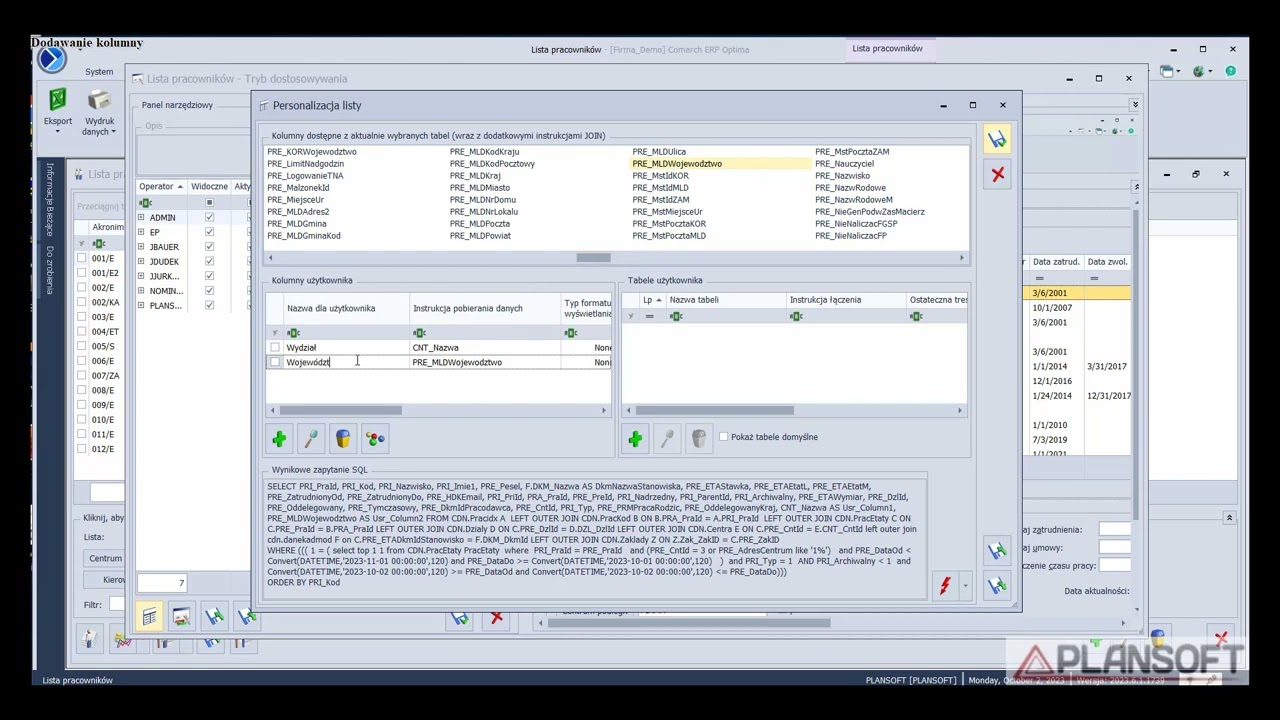Add a user table with green plus
This screenshot has height=720, width=1280.
point(635,438)
